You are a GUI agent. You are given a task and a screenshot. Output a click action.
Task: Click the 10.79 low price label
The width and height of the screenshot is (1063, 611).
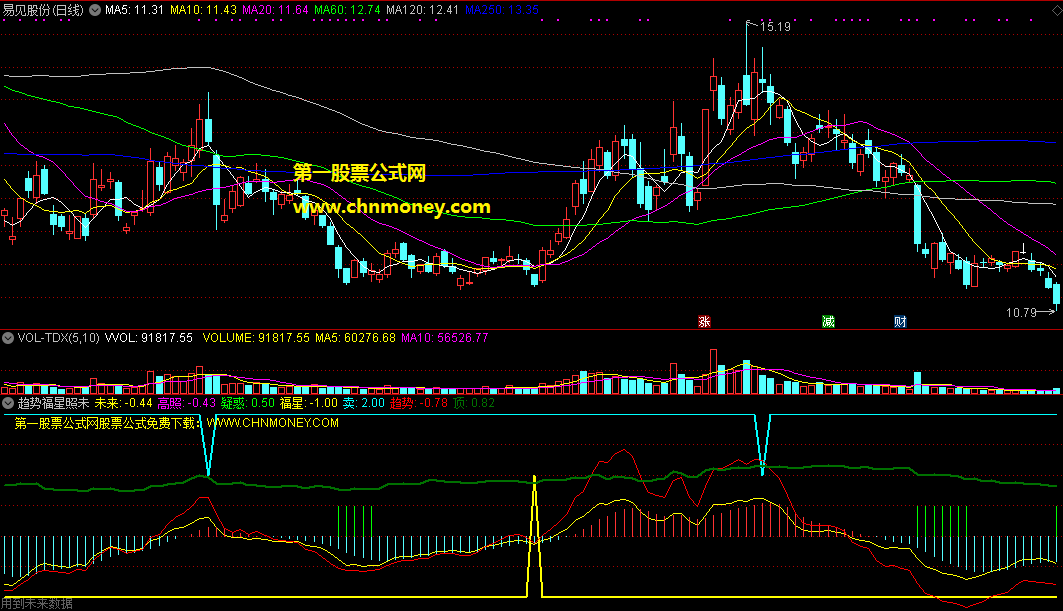[1021, 313]
